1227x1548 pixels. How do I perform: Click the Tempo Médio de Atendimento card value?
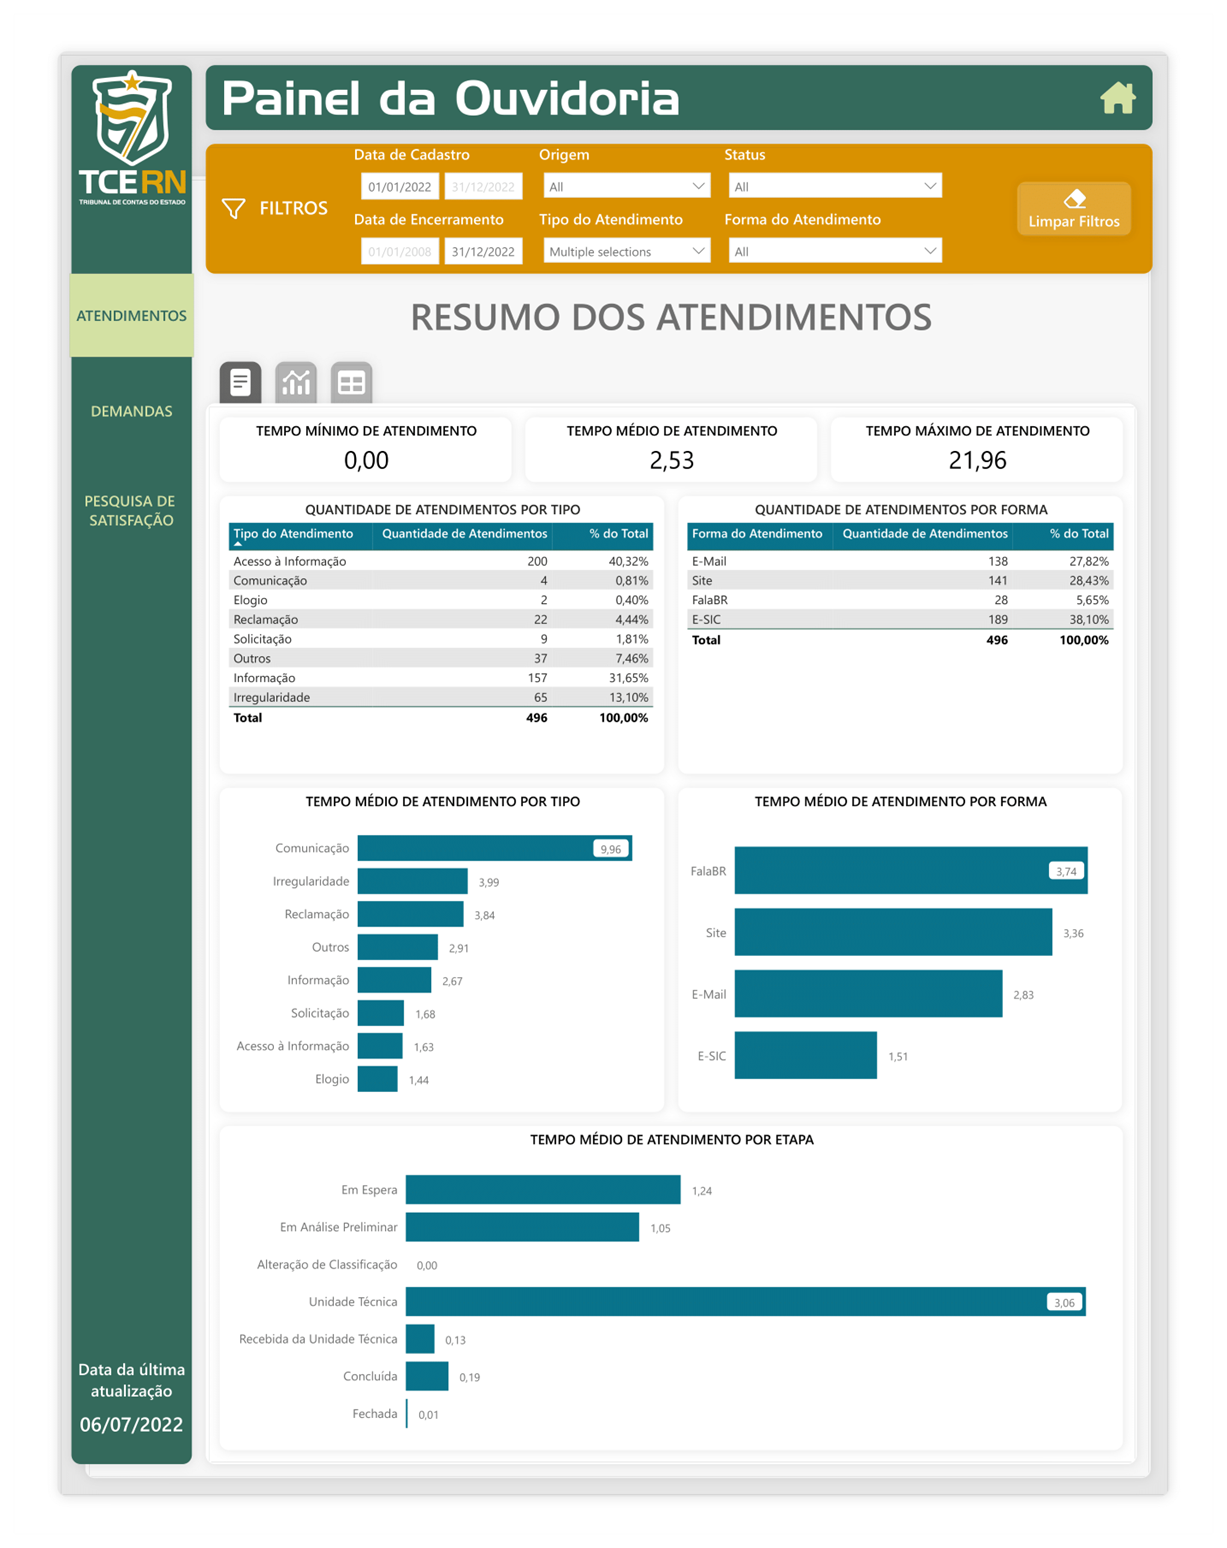(672, 460)
